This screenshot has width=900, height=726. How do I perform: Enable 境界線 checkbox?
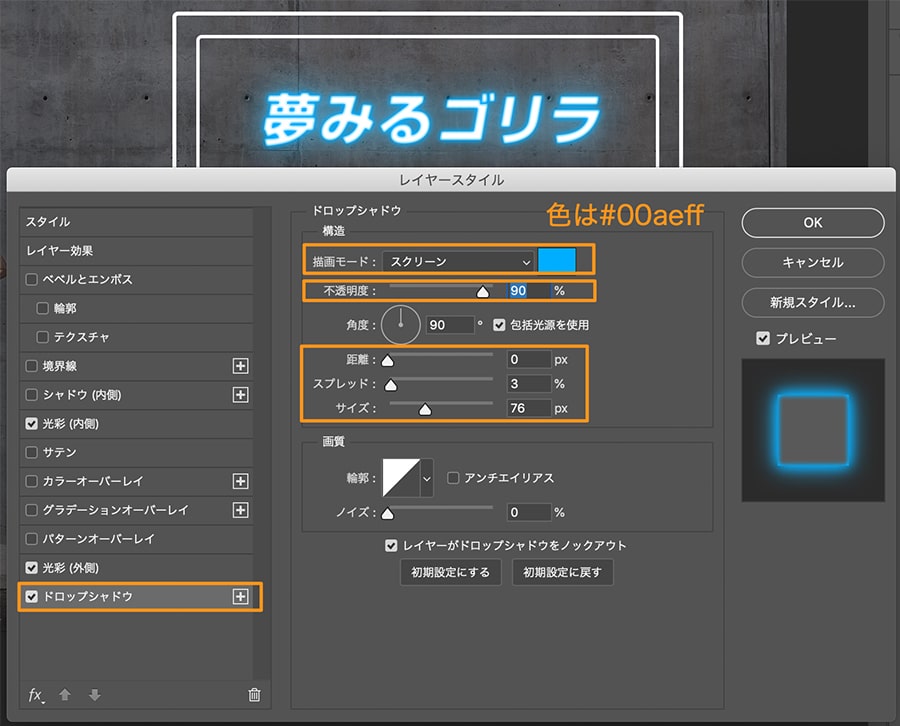(x=32, y=366)
